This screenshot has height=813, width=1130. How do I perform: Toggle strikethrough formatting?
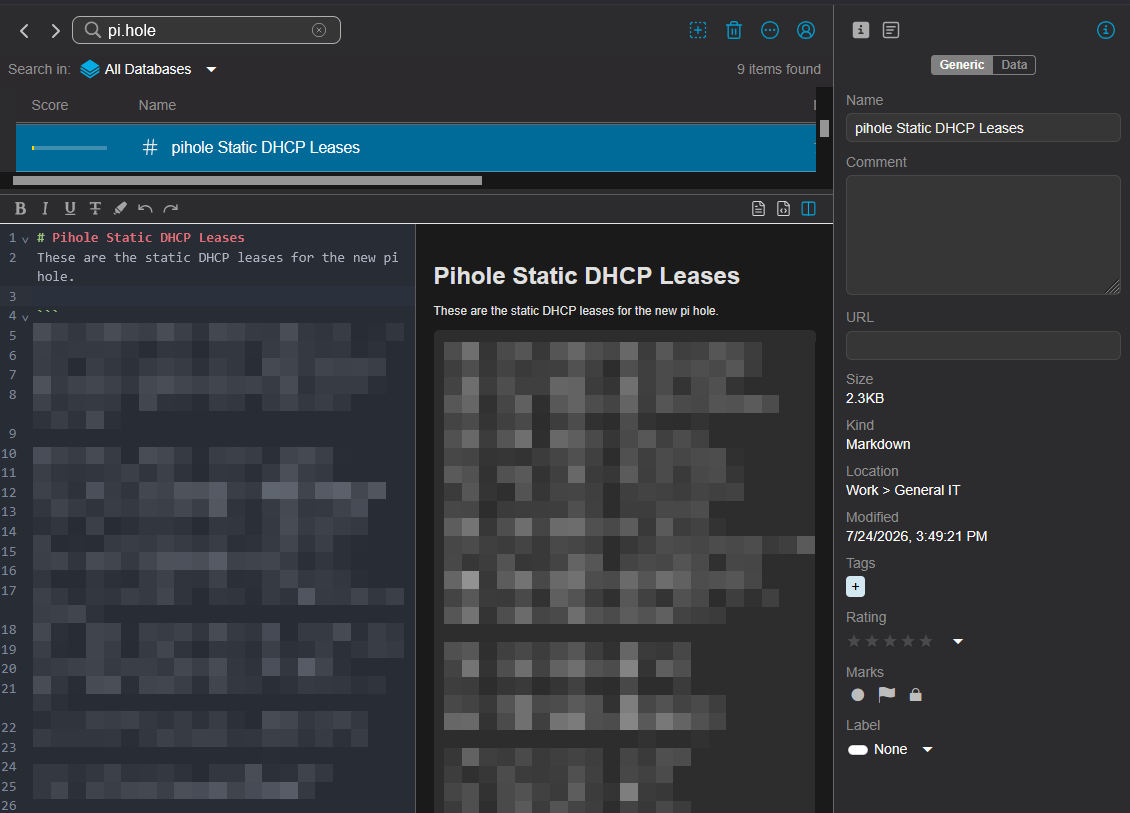(95, 208)
